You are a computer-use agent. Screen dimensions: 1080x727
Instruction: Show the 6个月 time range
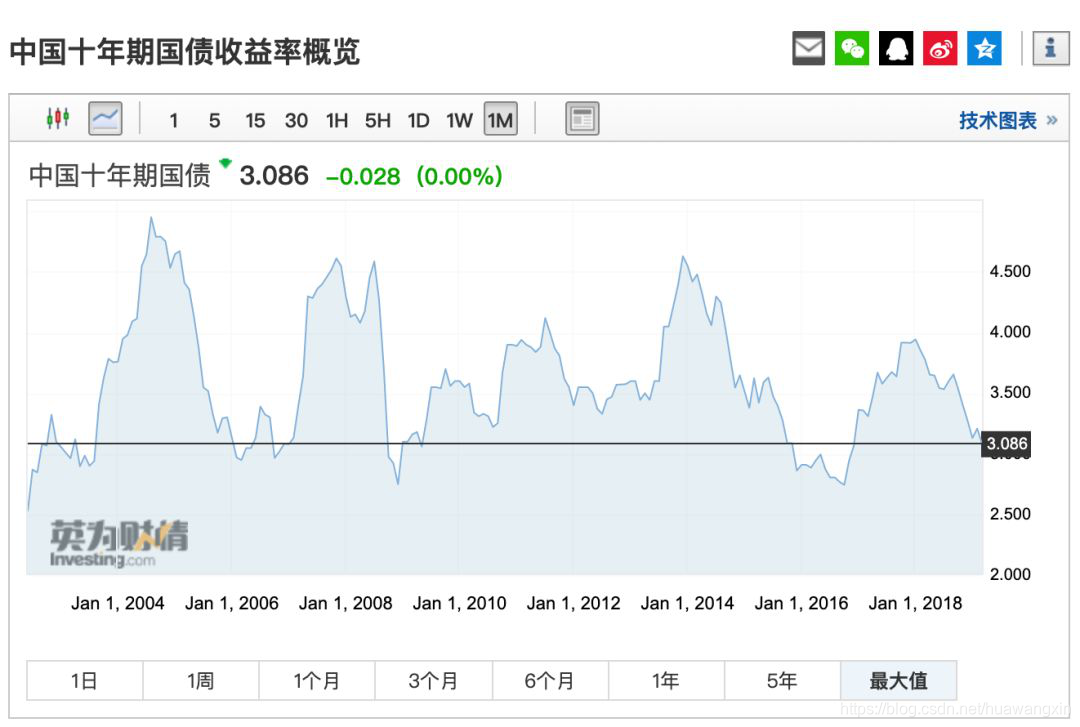(550, 681)
